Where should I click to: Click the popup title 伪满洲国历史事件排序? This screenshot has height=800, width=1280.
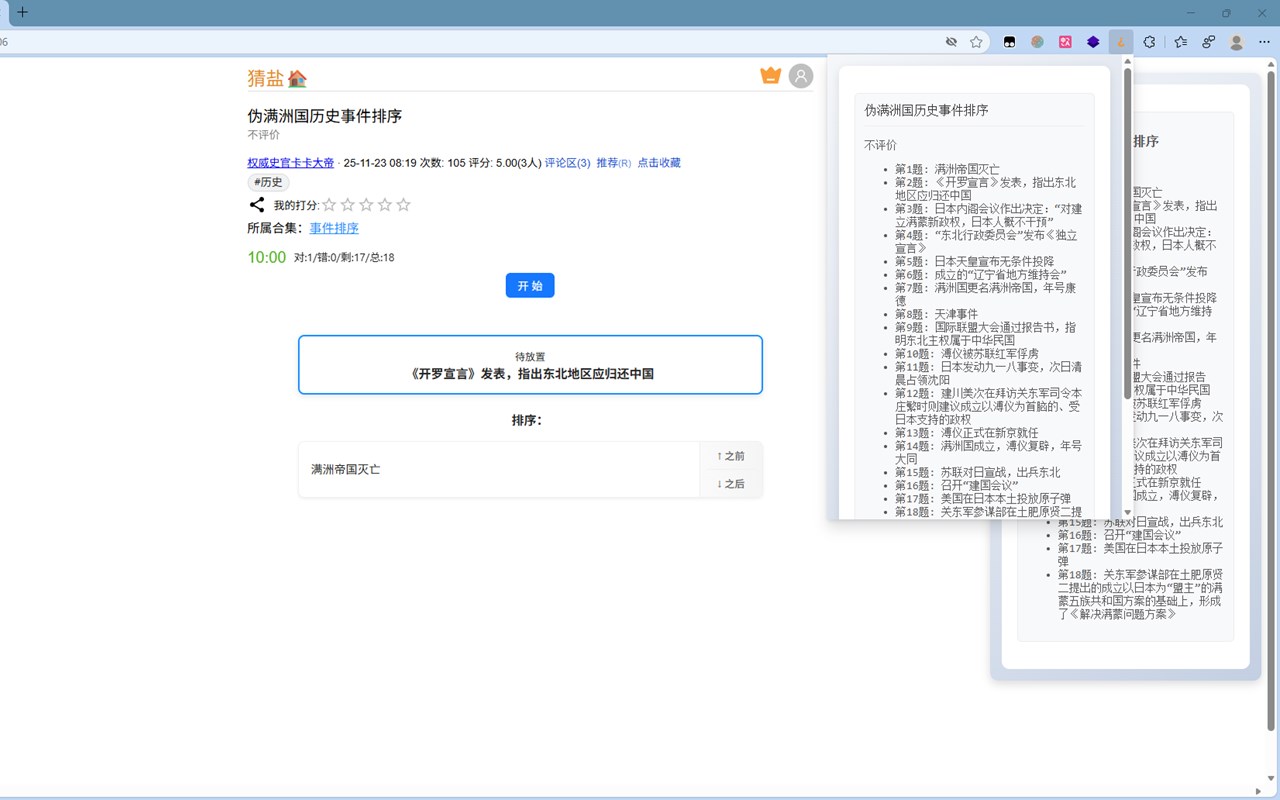point(926,110)
